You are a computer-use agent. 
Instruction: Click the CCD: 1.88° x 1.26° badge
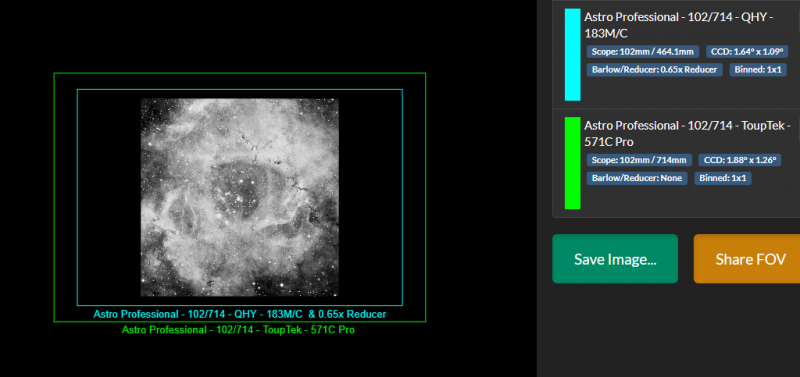(740, 160)
